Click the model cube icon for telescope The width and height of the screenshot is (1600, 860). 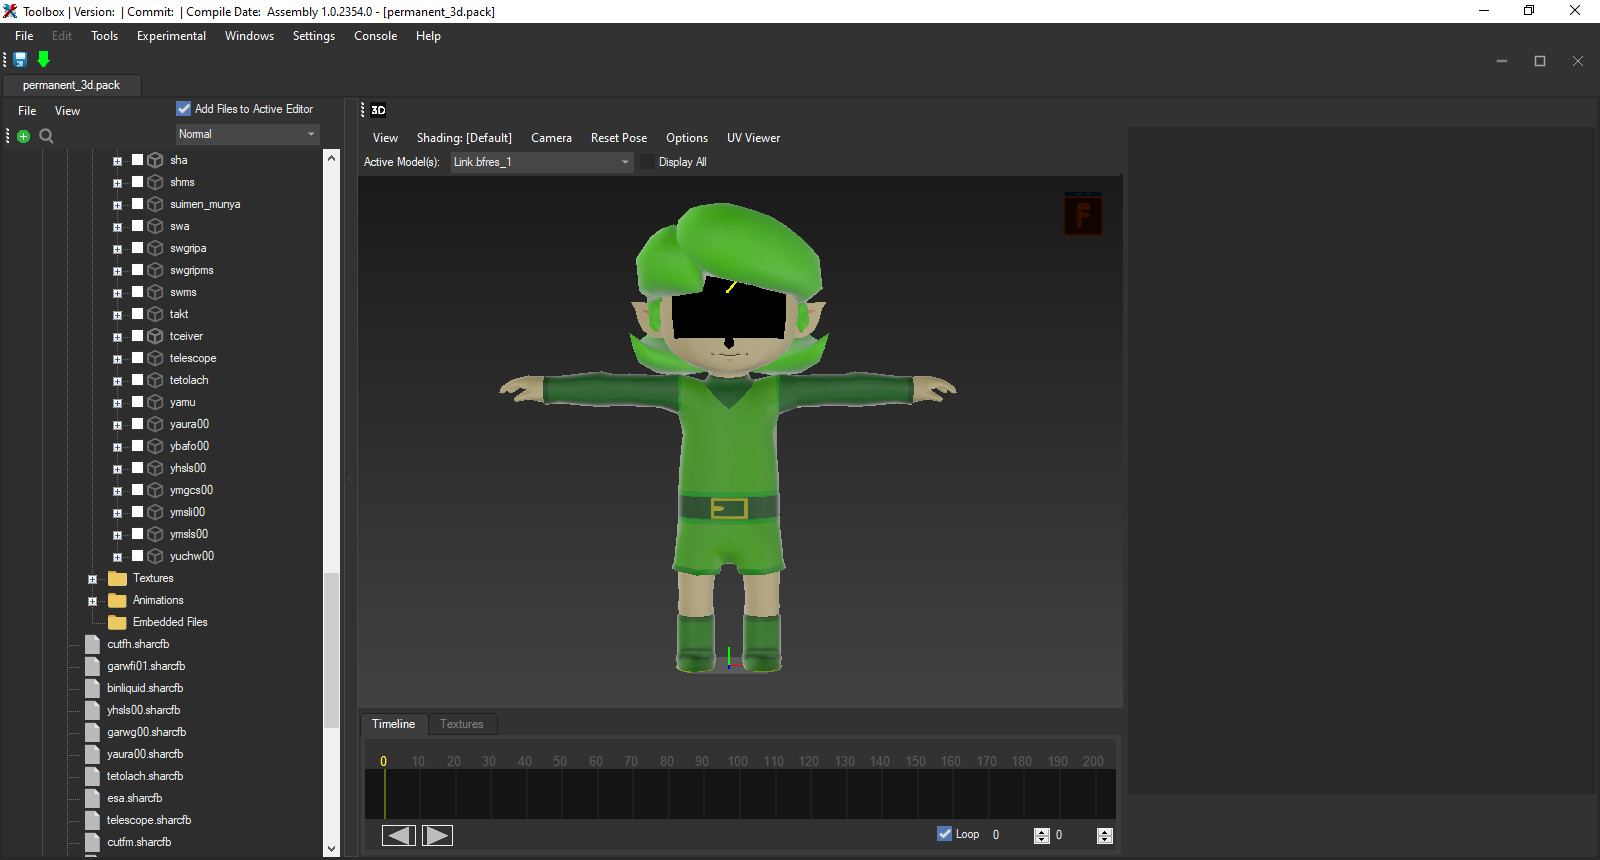click(155, 358)
